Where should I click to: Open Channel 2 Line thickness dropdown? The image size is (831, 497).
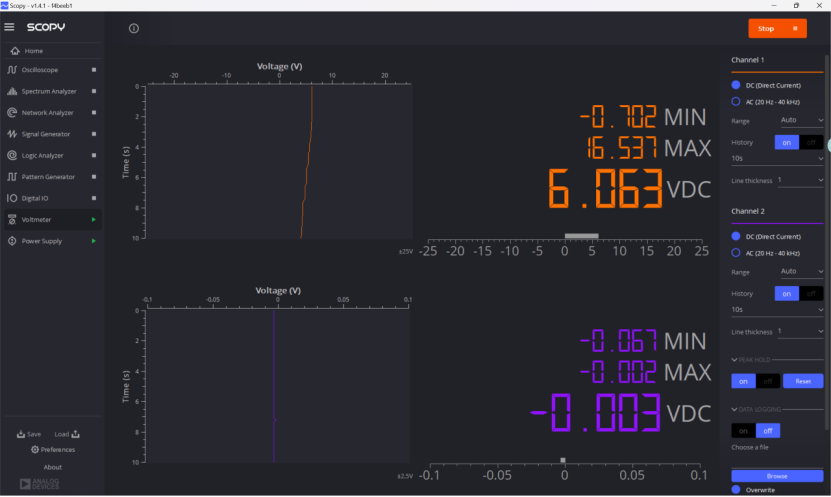coord(800,331)
